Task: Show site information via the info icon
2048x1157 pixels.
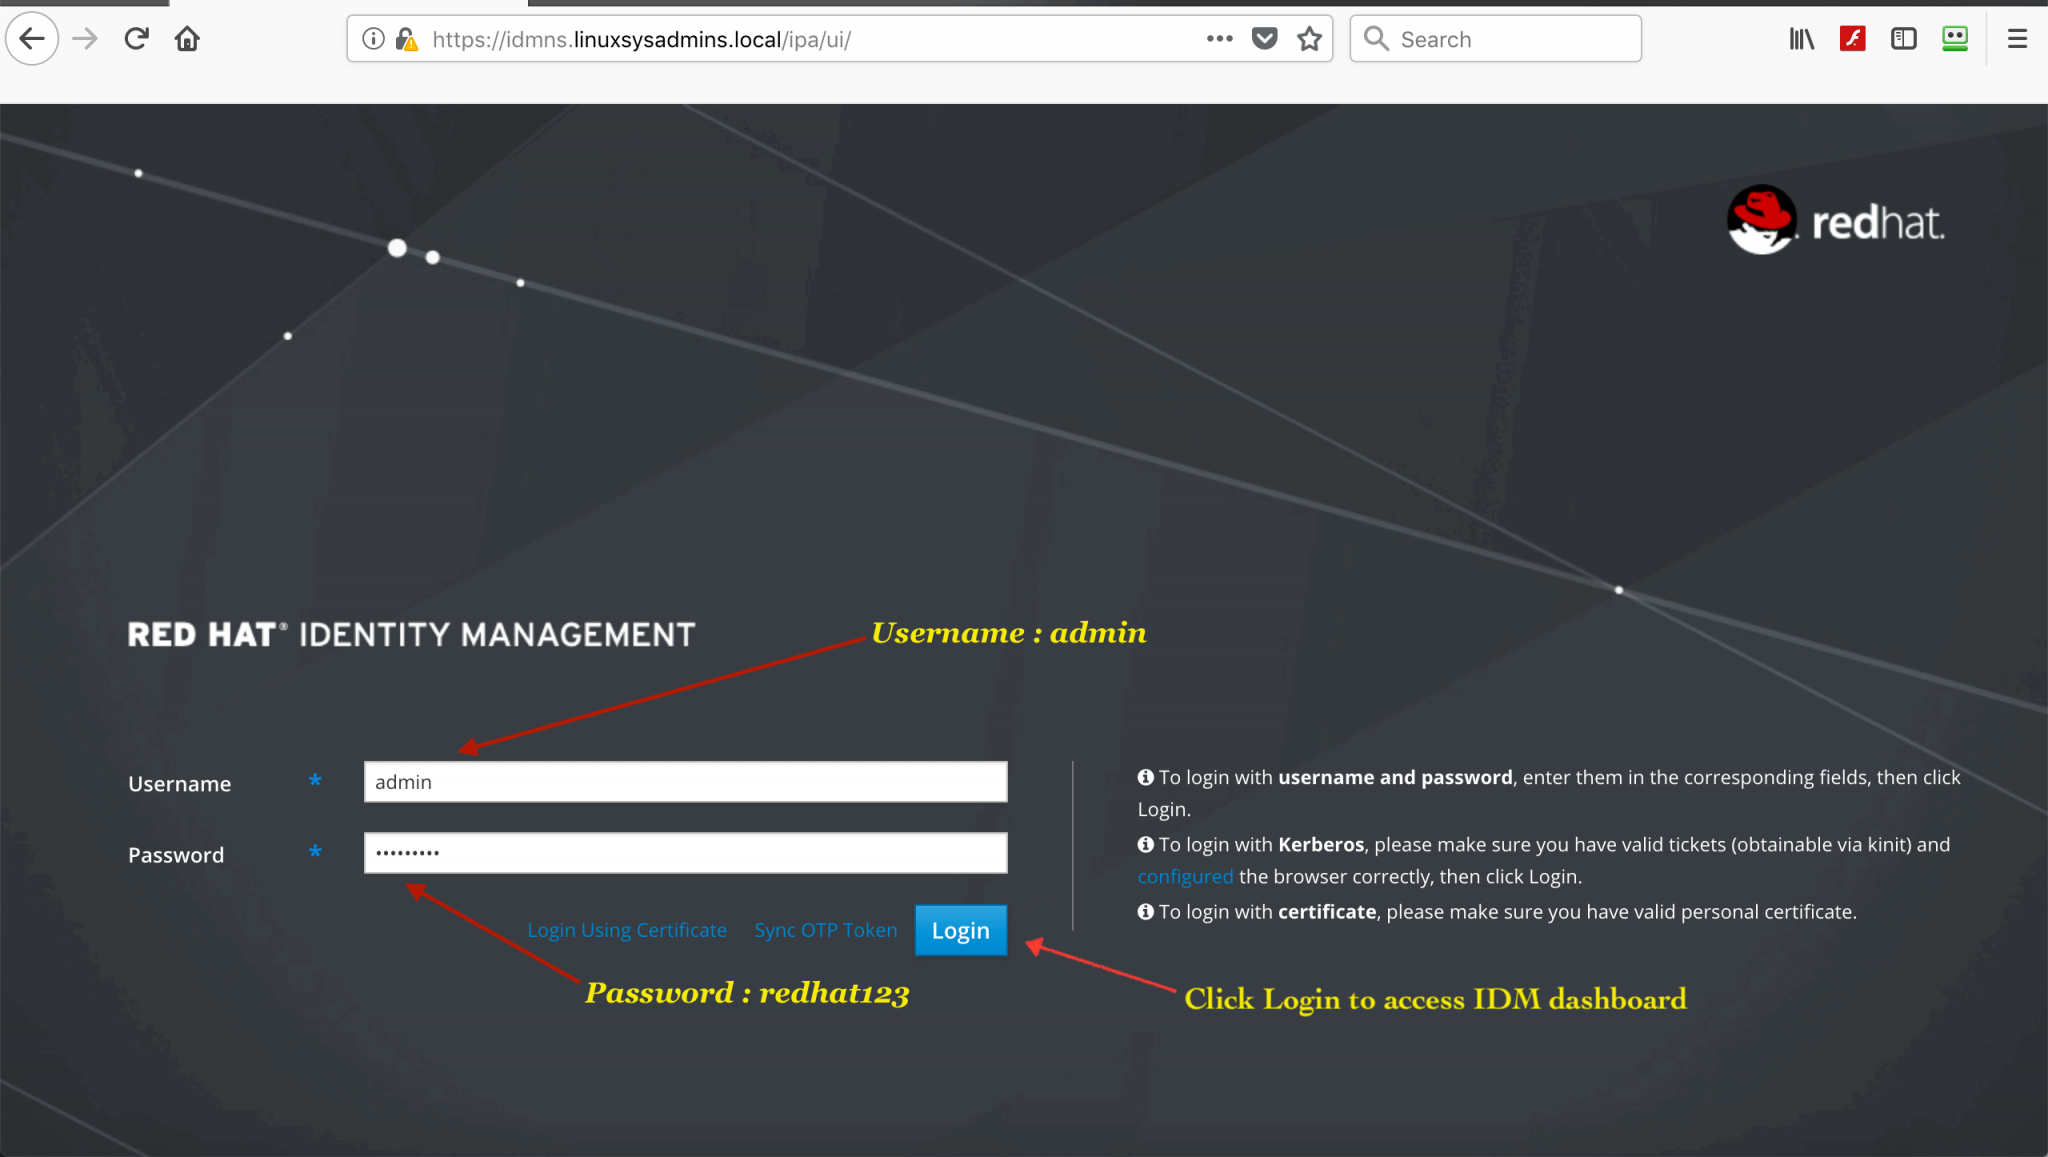Action: pyautogui.click(x=373, y=39)
